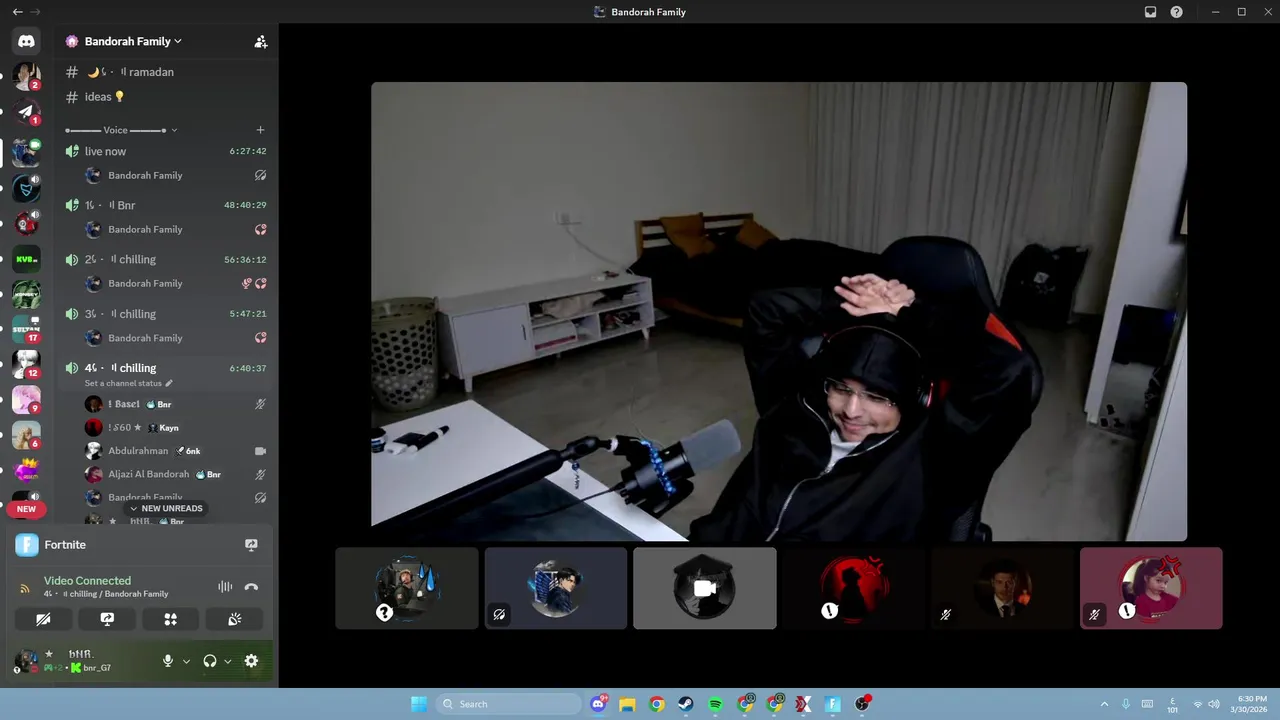Stream Fortnite using the screen share icon
The height and width of the screenshot is (720, 1280).
(x=251, y=545)
